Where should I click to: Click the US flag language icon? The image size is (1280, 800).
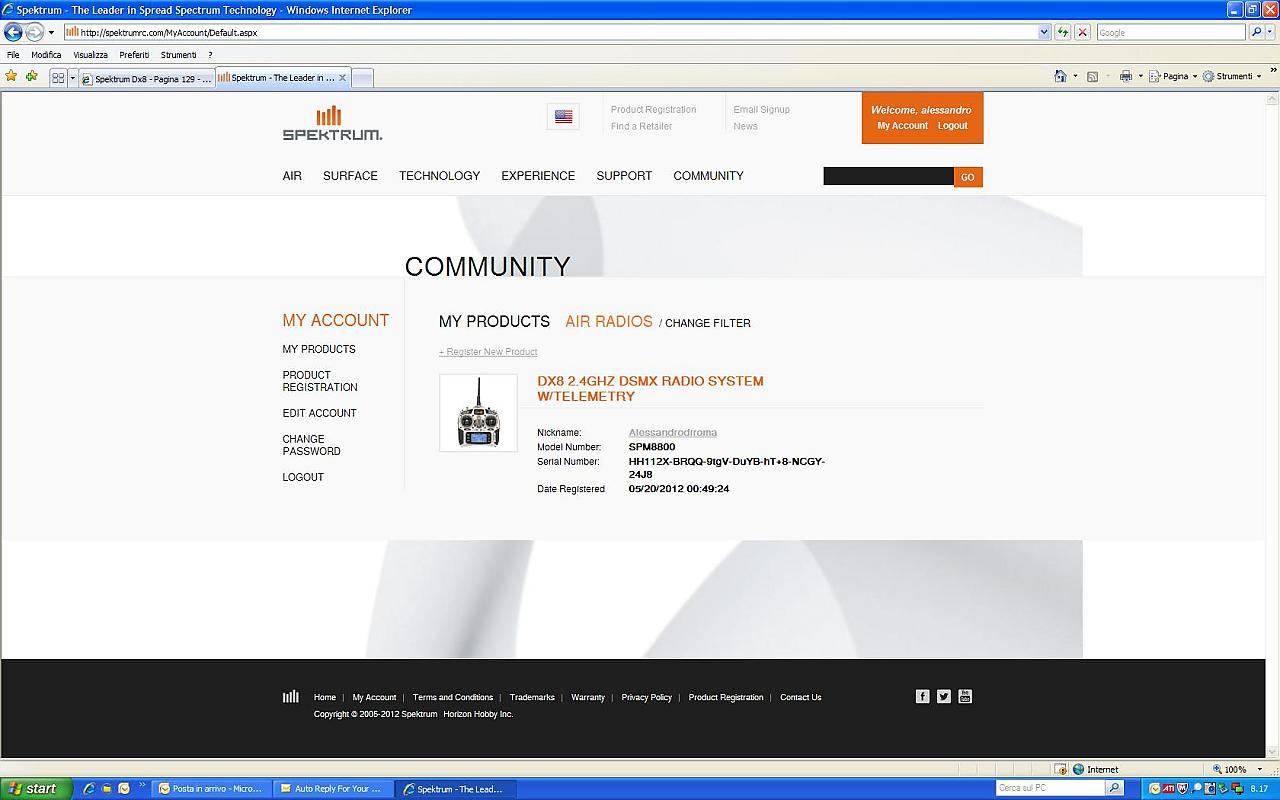pyautogui.click(x=563, y=117)
